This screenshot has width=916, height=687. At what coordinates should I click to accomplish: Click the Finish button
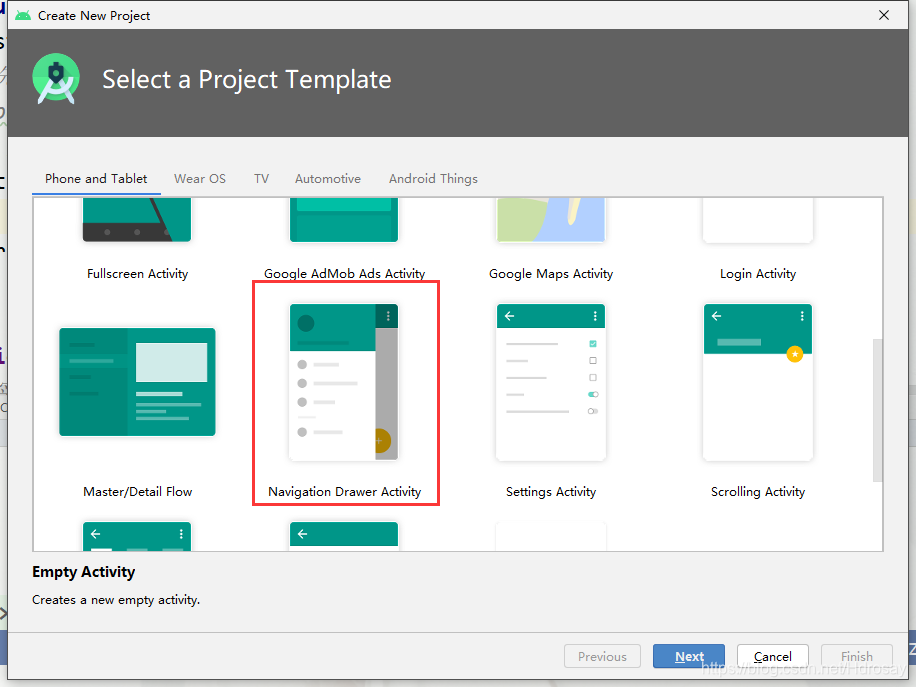coord(856,656)
